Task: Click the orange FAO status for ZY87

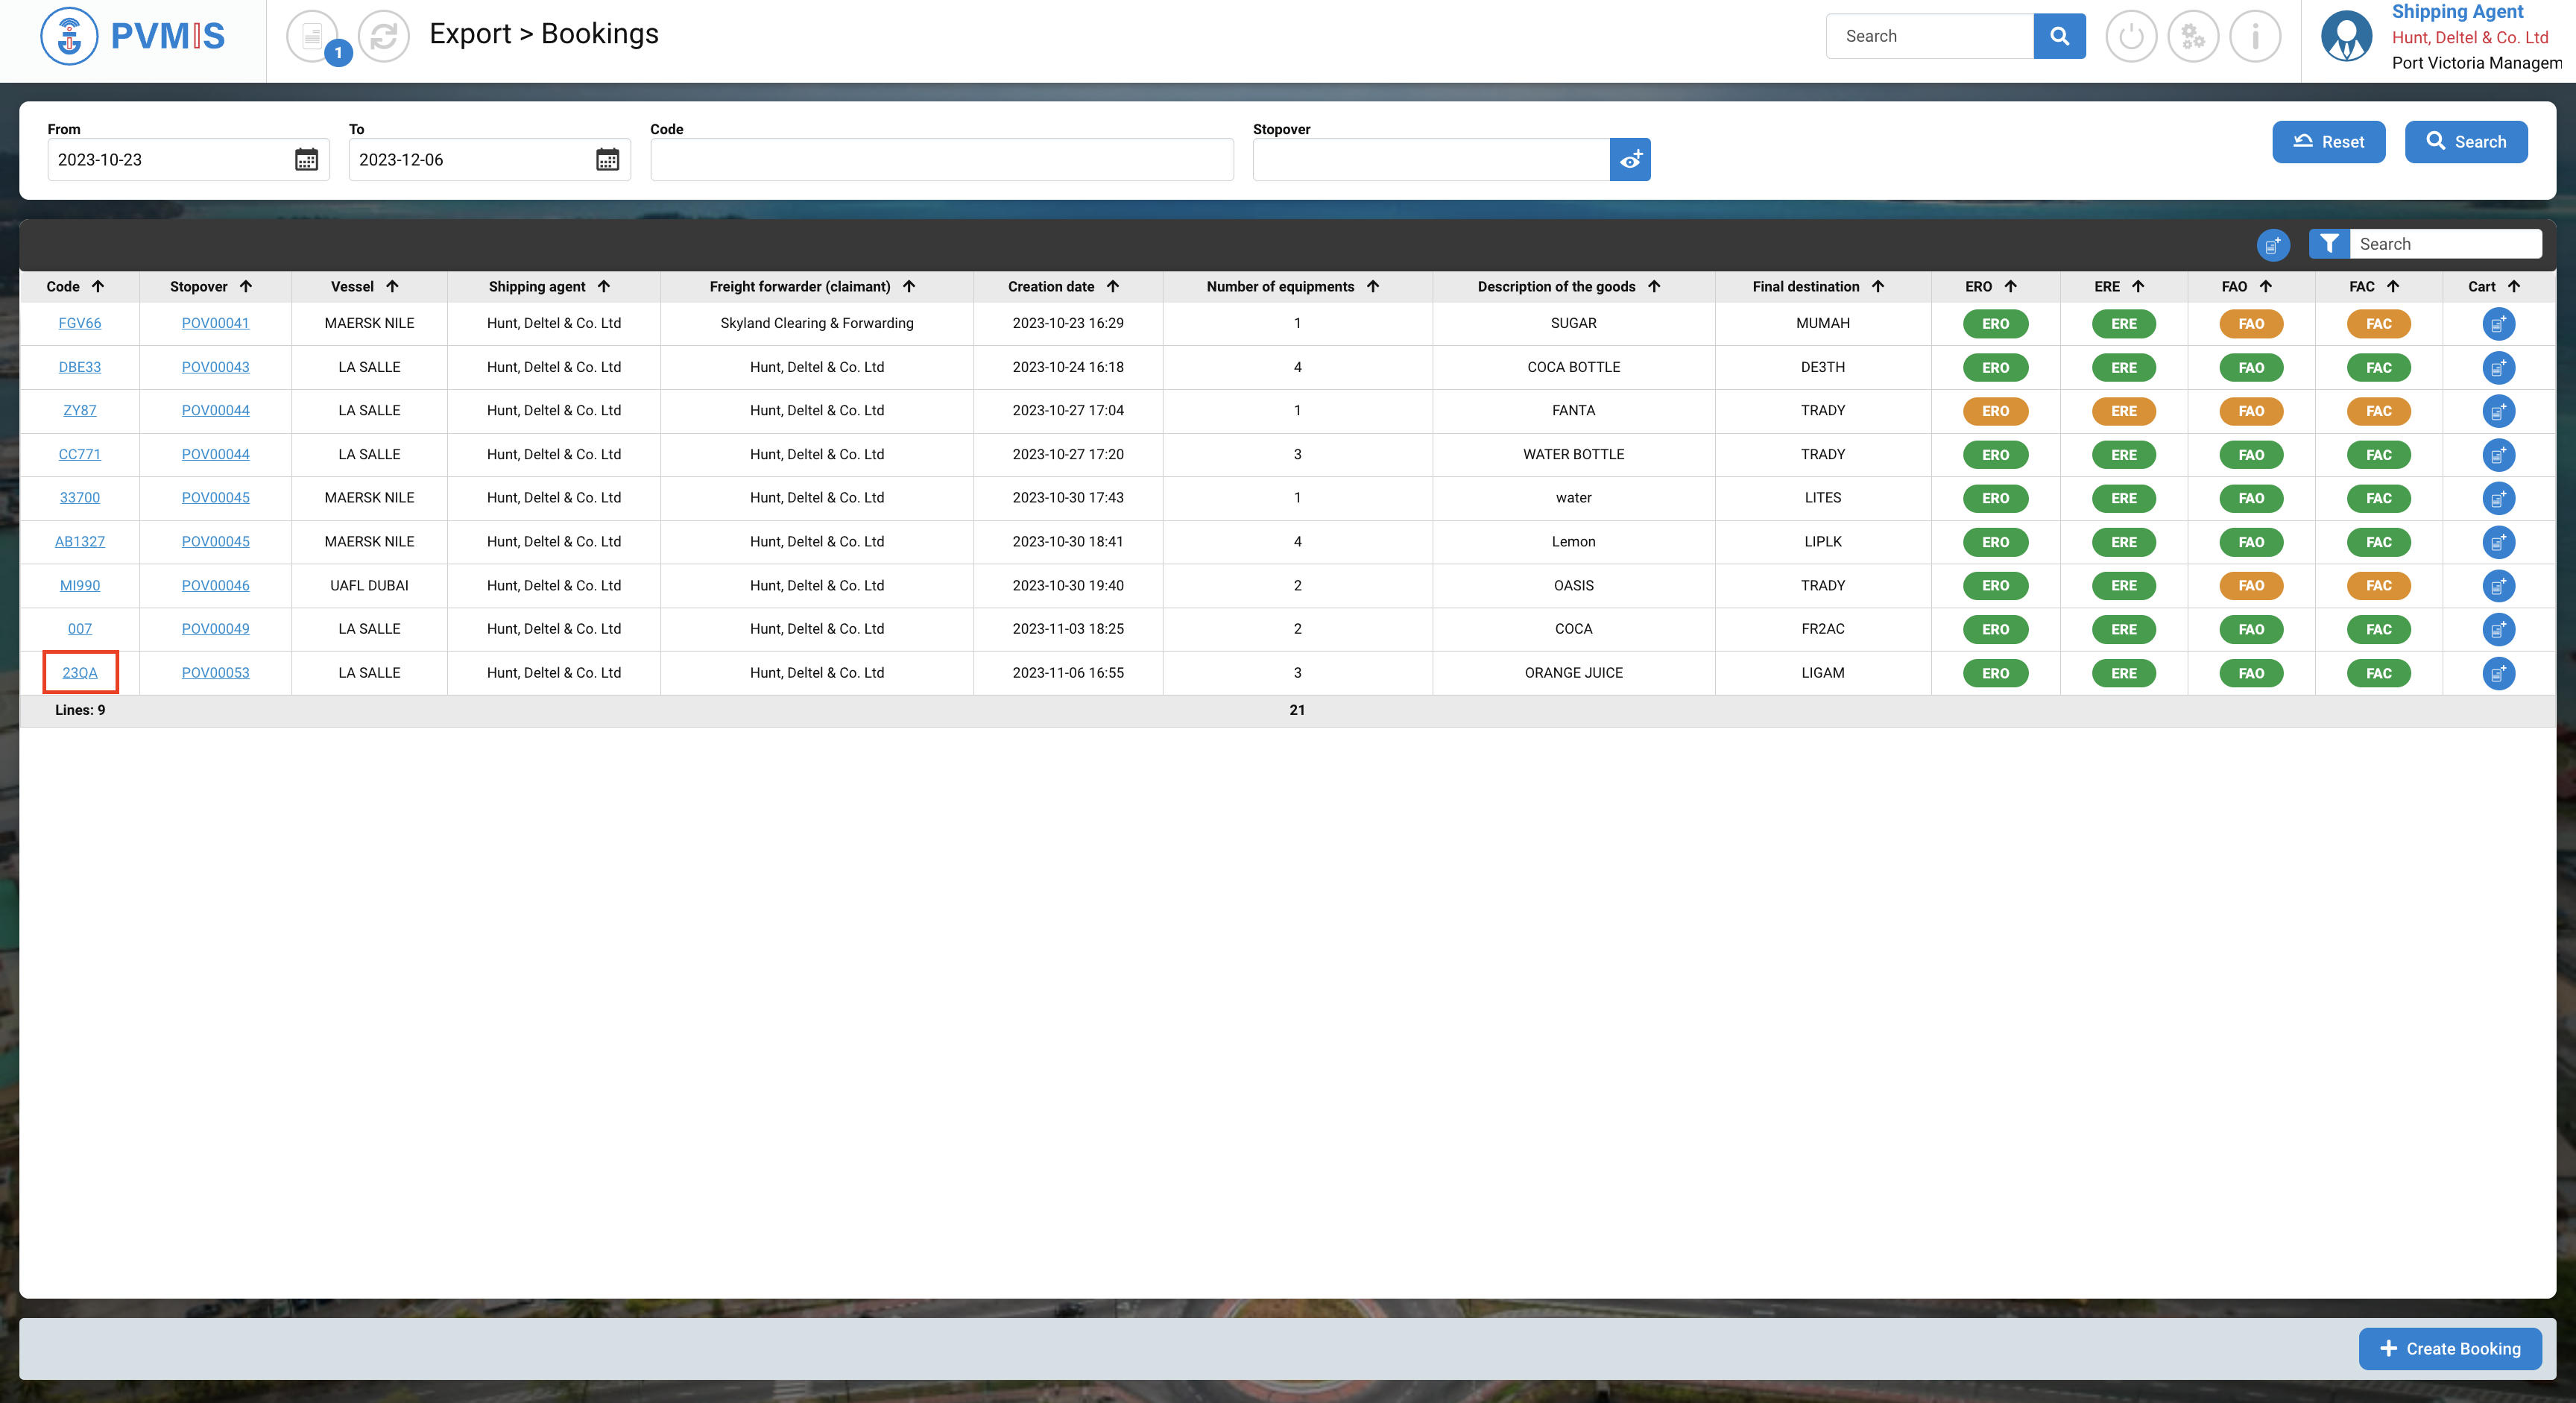Action: point(2250,411)
